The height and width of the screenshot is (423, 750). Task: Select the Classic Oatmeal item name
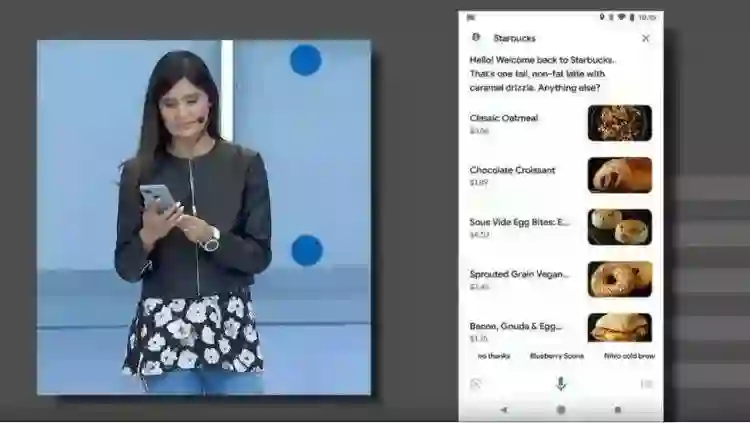[504, 118]
